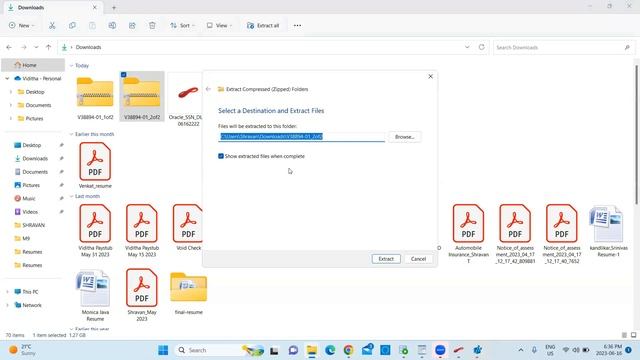The height and width of the screenshot is (360, 640).
Task: Focus the Search Downloads box
Action: tap(563, 47)
